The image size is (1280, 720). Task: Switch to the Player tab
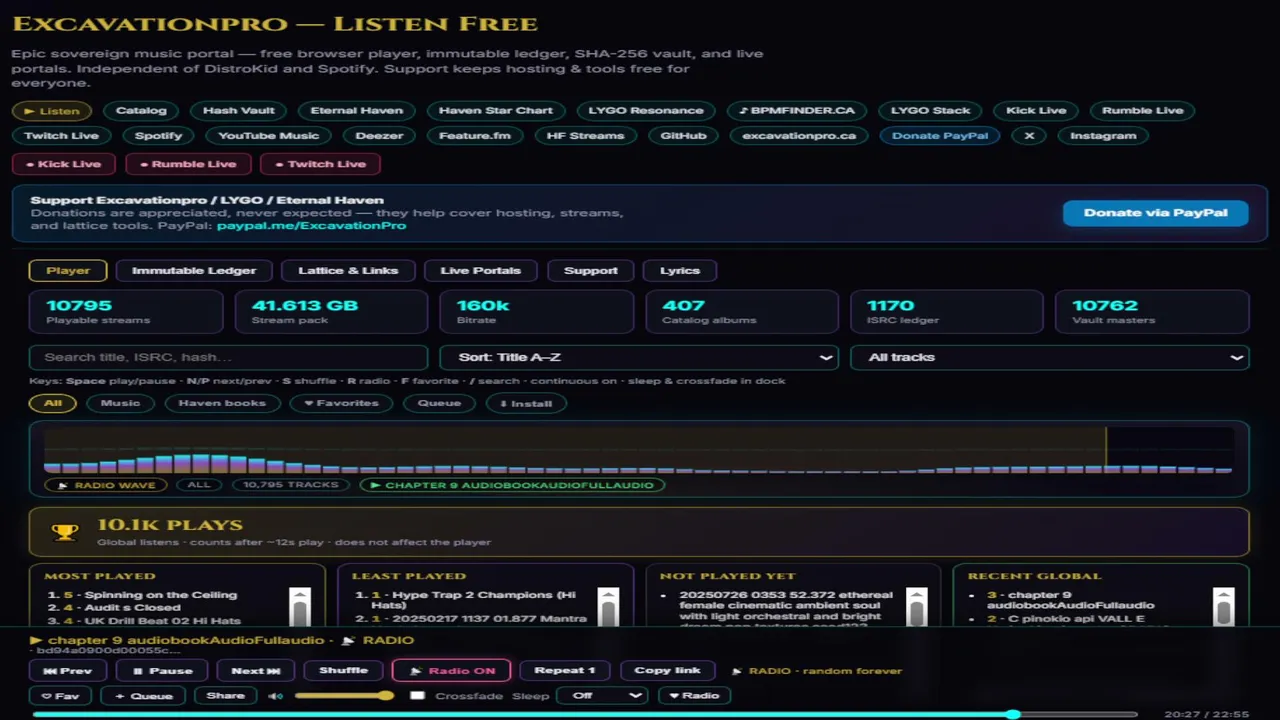68,270
